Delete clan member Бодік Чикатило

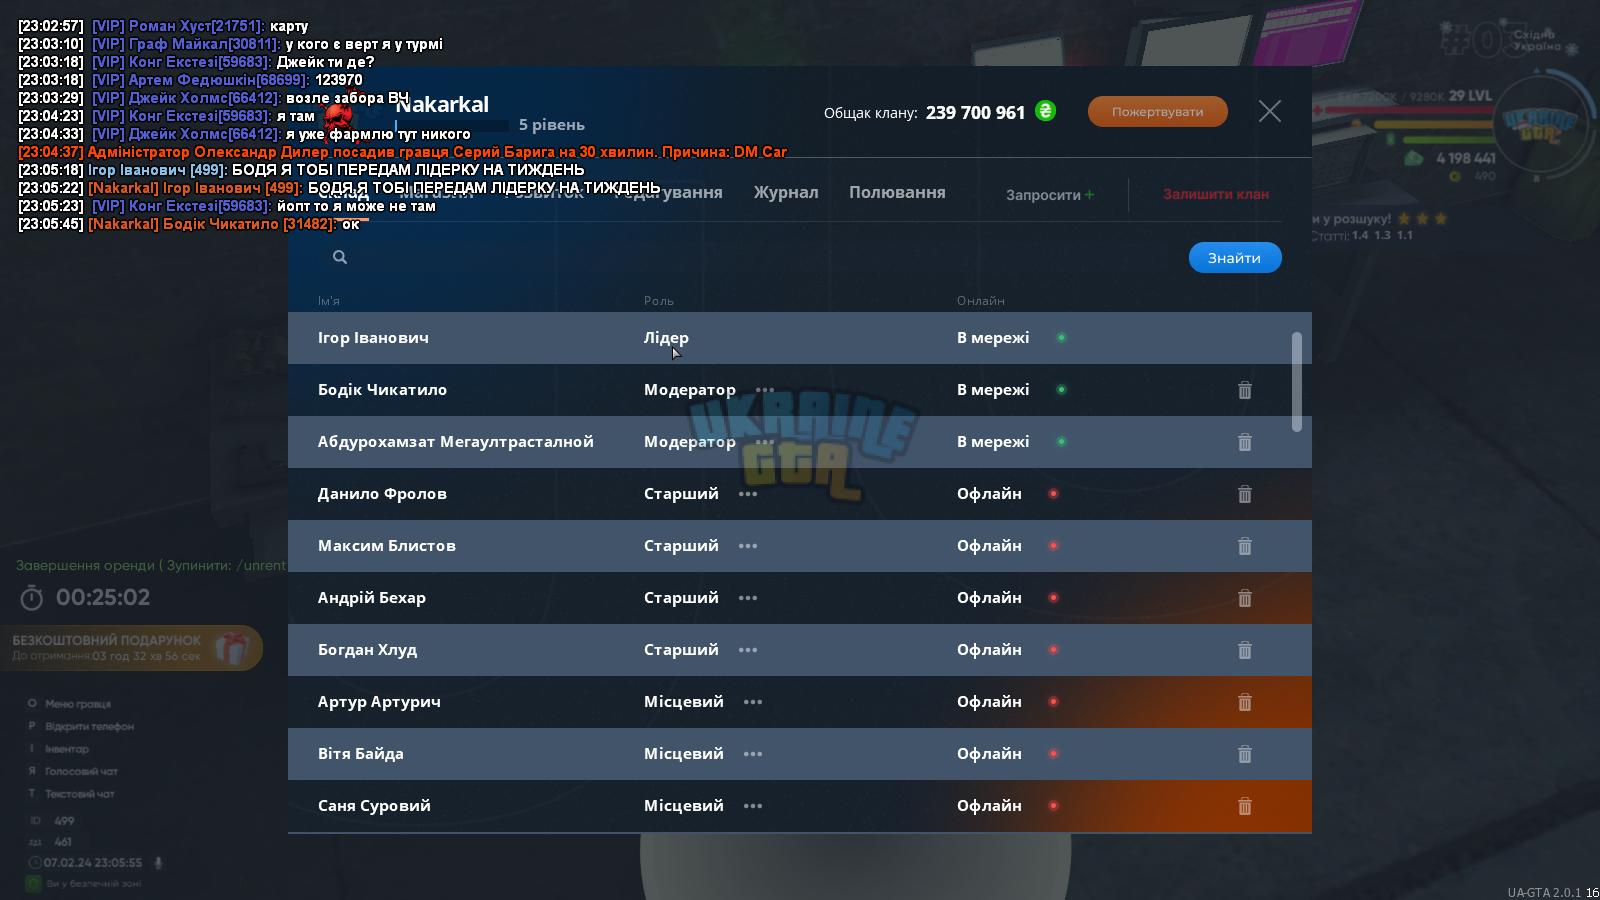(x=1245, y=390)
